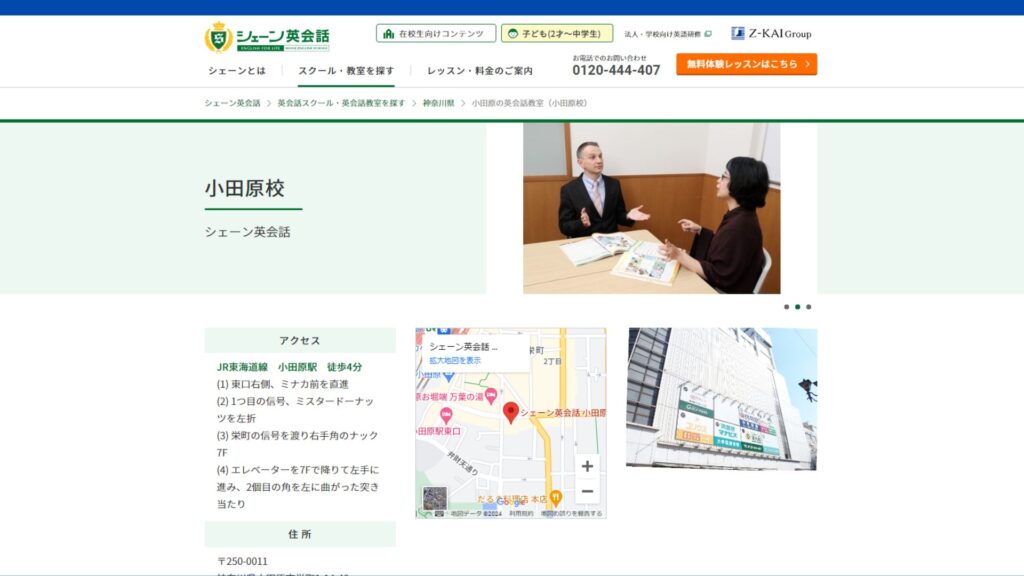
Task: Click the アクセス section header
Action: pyautogui.click(x=300, y=340)
